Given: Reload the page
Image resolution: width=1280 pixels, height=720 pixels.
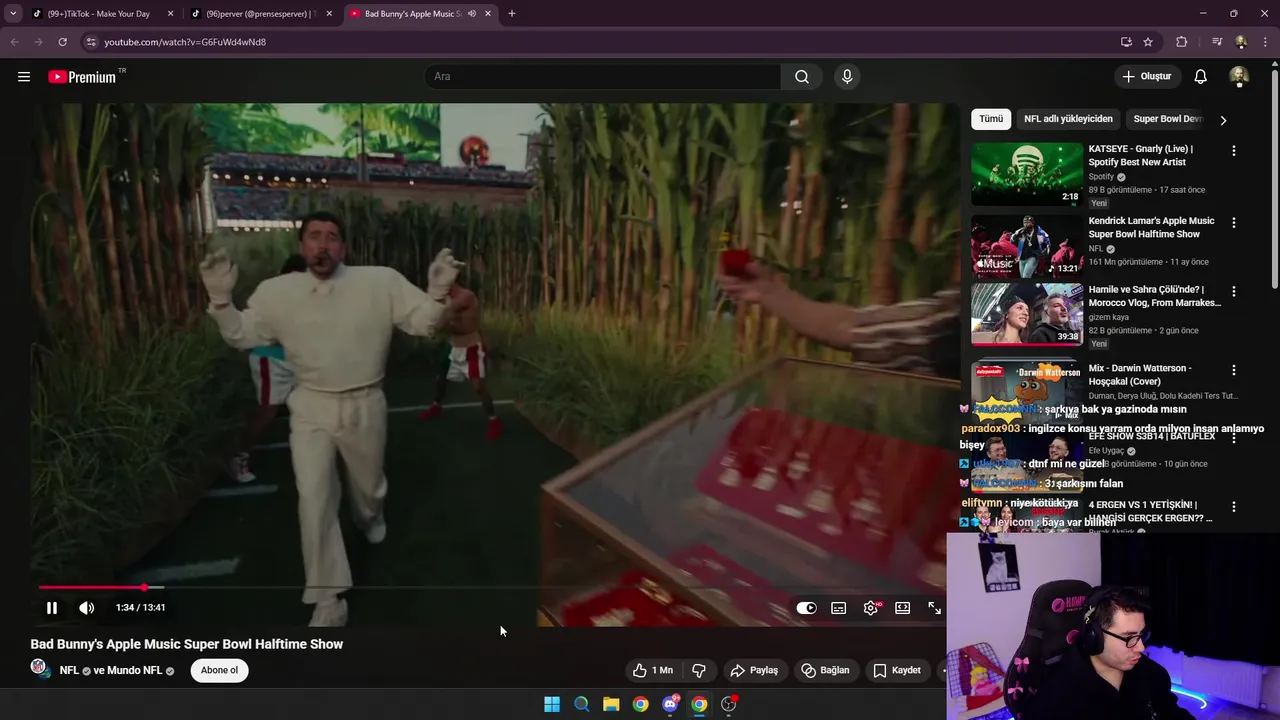Looking at the screenshot, I should click(x=62, y=42).
